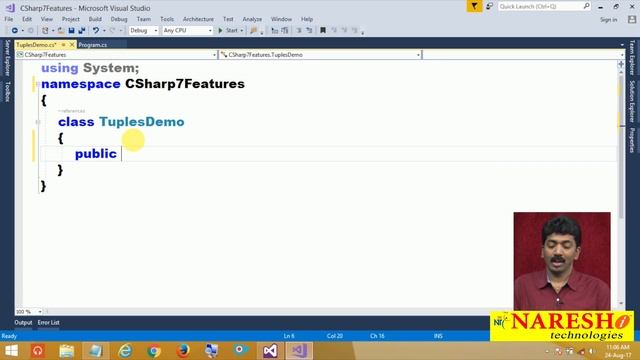Open the Build menu
The height and width of the screenshot is (360, 640).
(x=95, y=19)
